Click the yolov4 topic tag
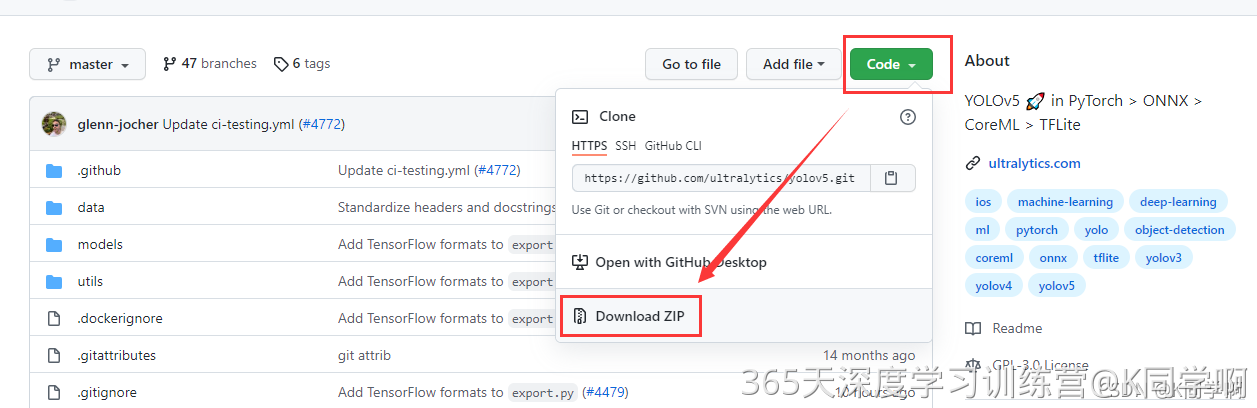This screenshot has height=408, width=1257. tap(994, 286)
